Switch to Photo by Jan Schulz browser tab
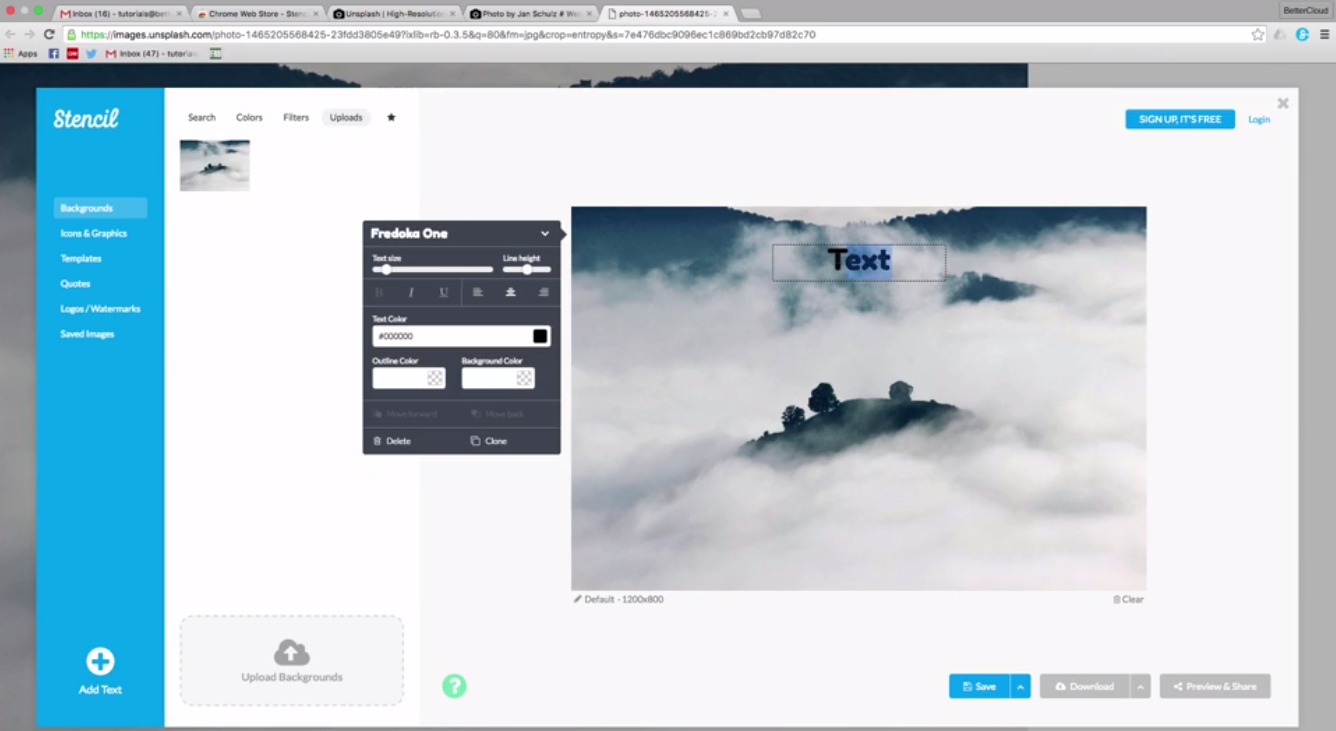This screenshot has width=1336, height=731. coord(530,14)
